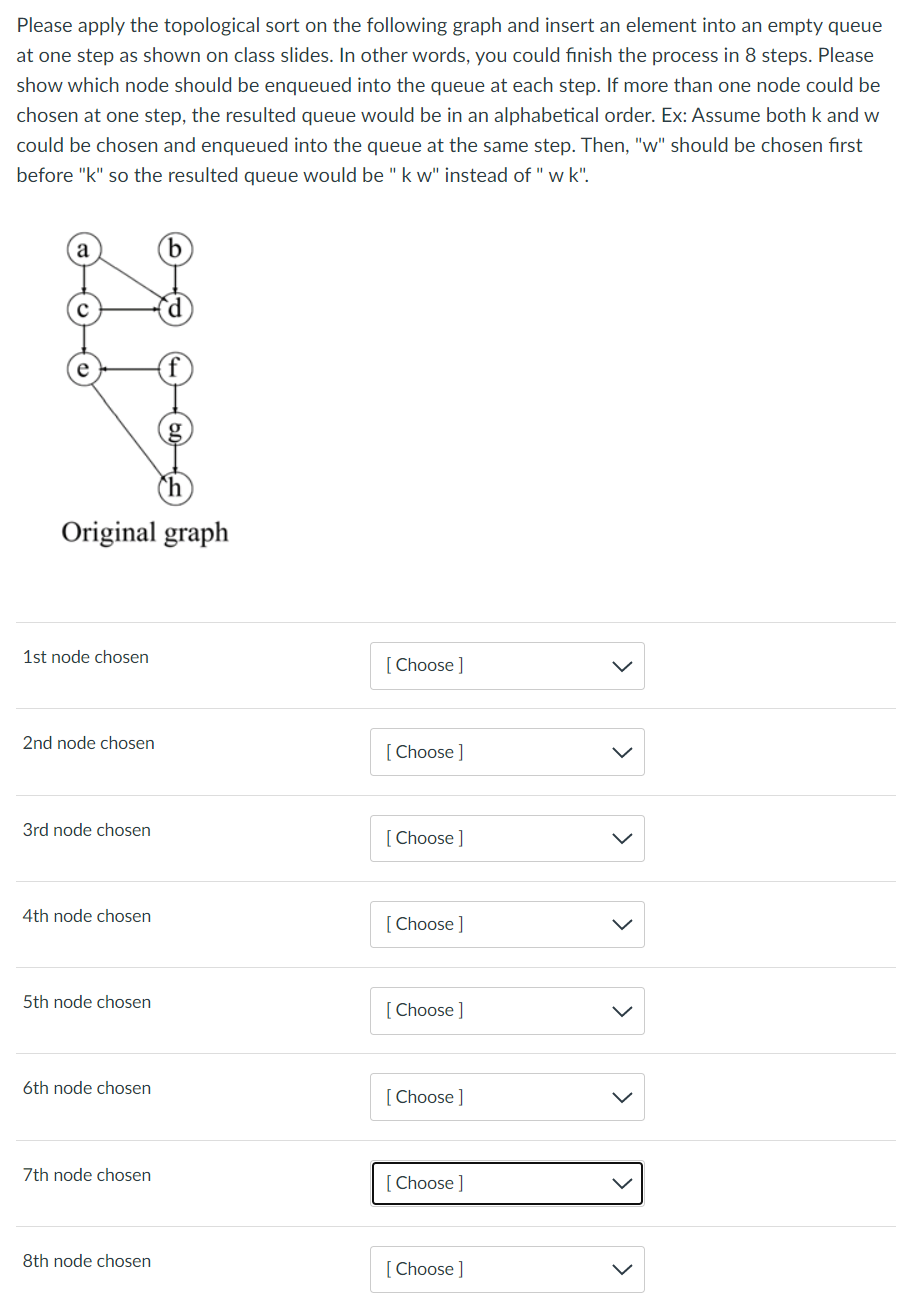This screenshot has width=909, height=1309.
Task: Select node 'g' in the graph
Action: tap(175, 429)
